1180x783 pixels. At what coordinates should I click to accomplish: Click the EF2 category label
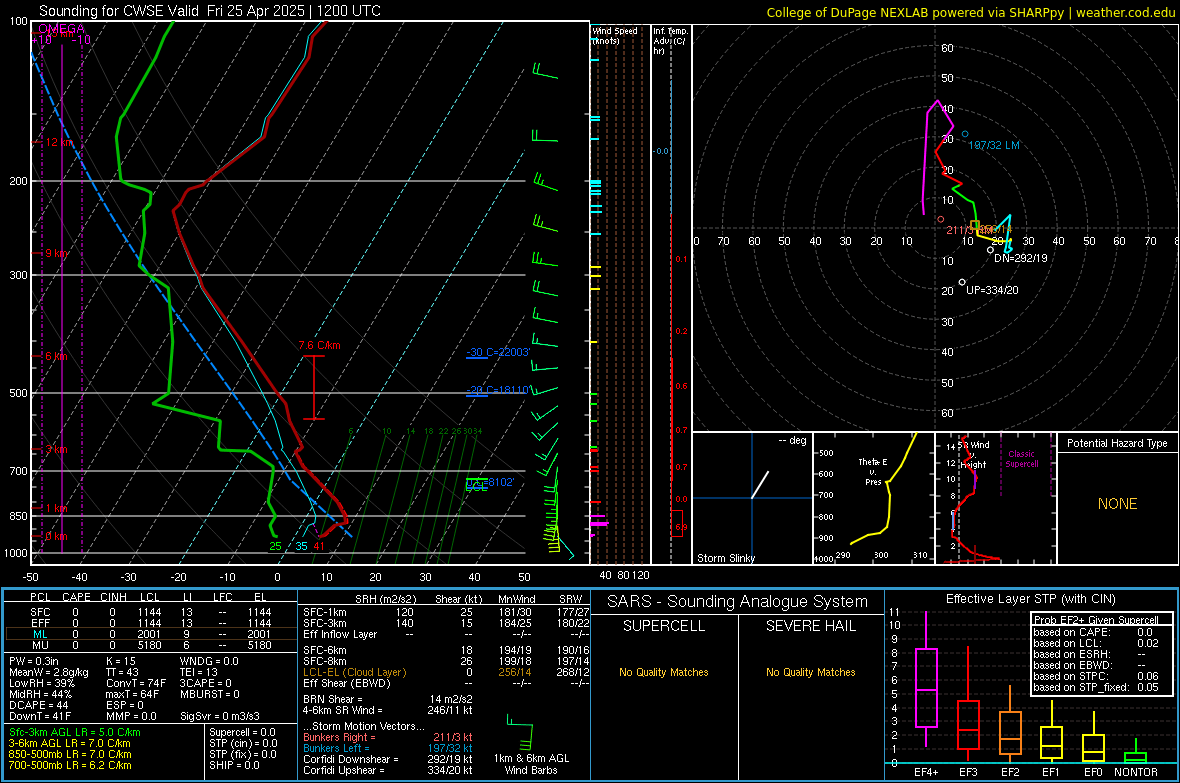[1010, 772]
